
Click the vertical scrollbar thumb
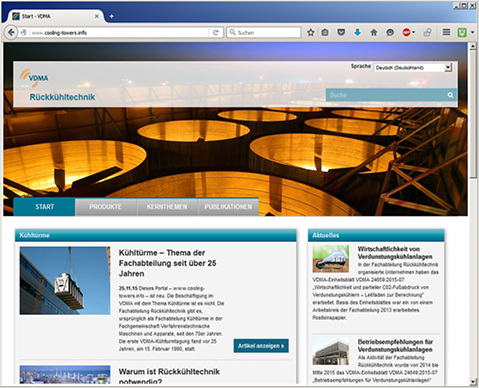(473, 115)
